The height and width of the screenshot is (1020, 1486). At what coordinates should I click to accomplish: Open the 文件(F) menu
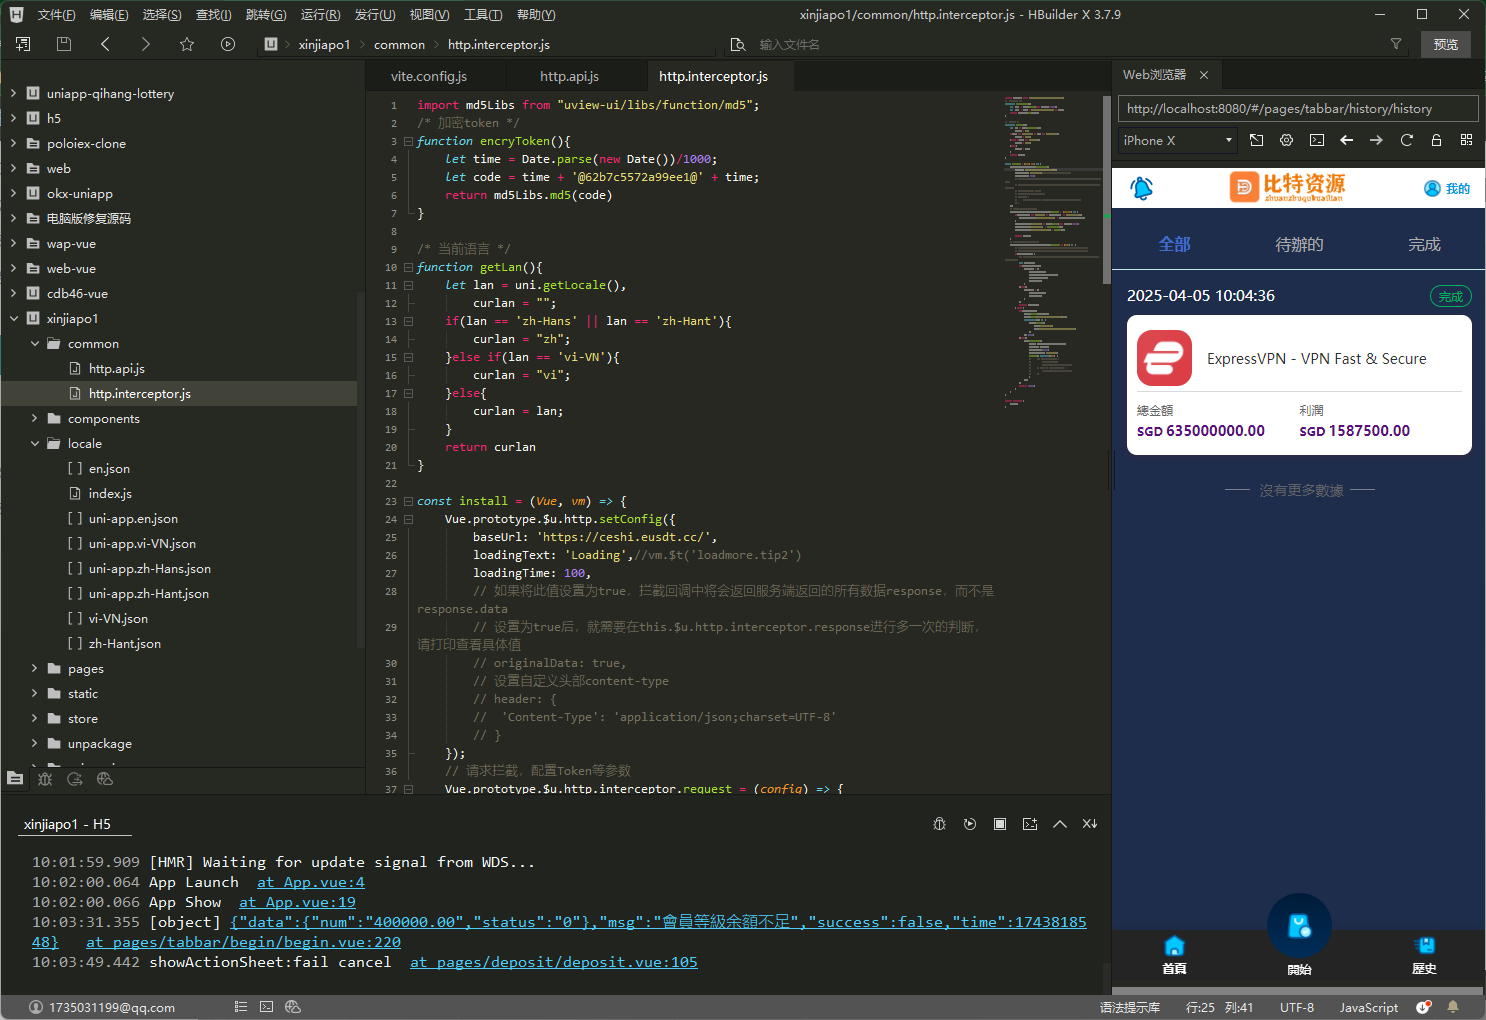(x=56, y=14)
